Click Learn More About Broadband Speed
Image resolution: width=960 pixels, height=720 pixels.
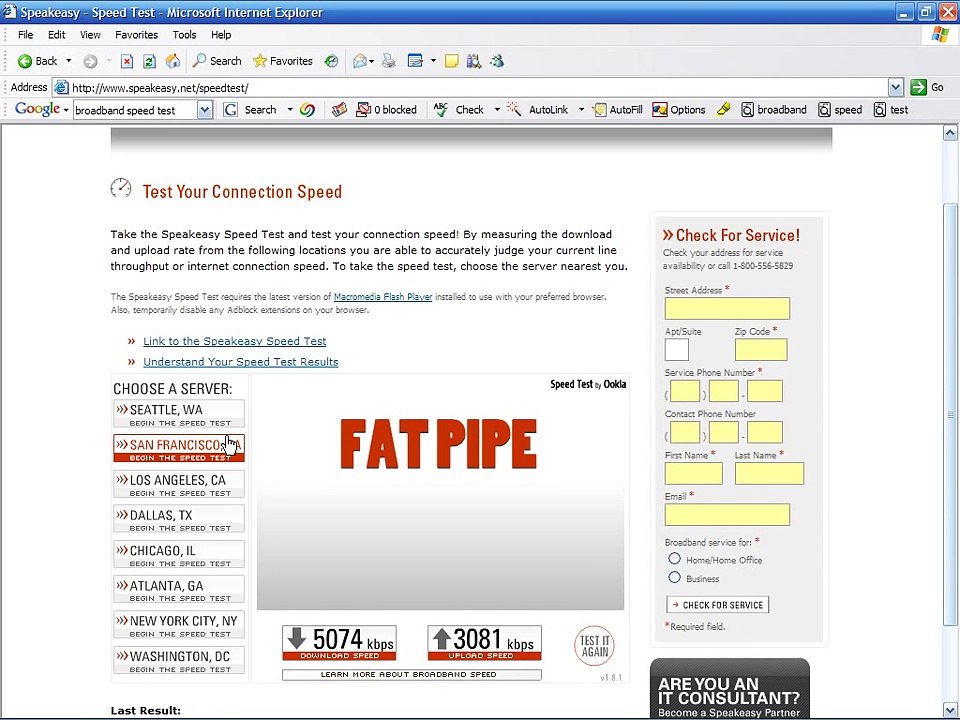411,675
